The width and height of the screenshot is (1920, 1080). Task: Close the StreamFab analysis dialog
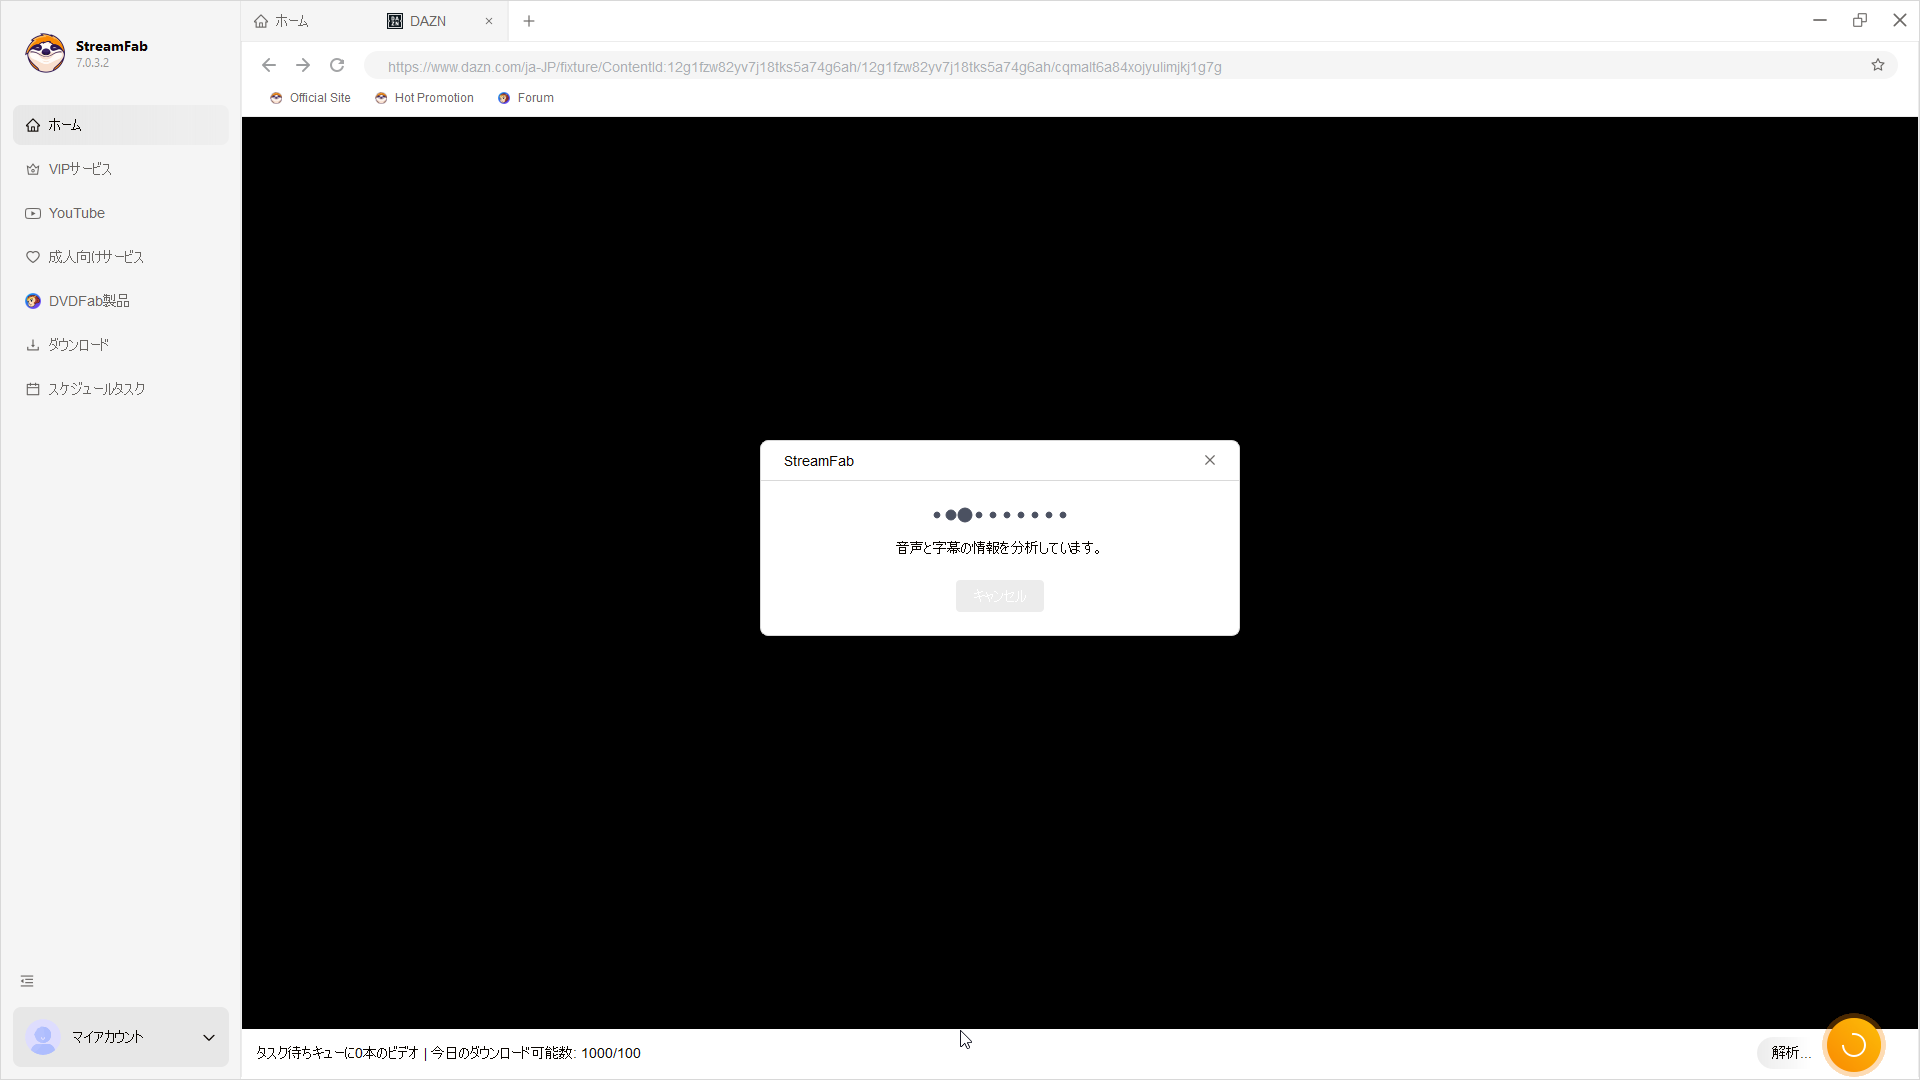(x=1210, y=460)
